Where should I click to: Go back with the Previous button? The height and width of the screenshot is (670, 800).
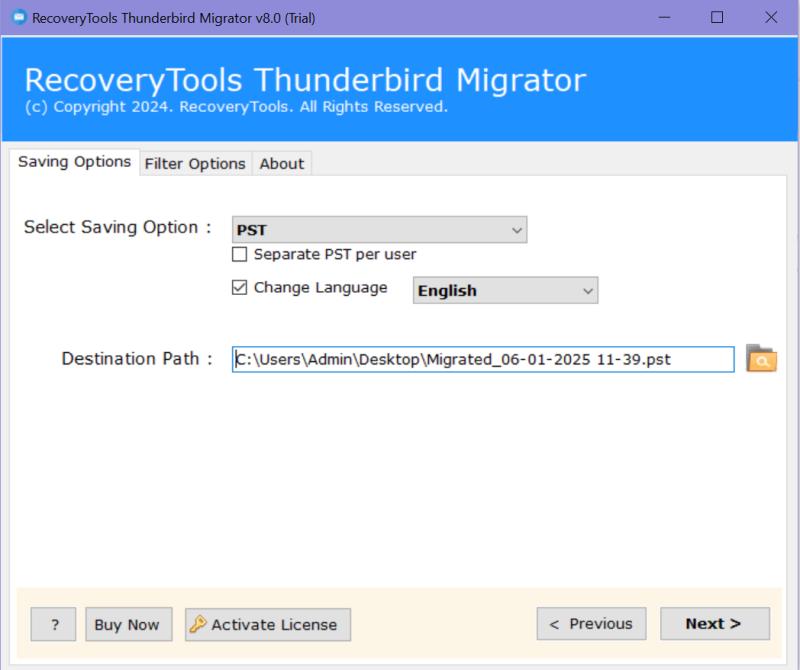click(591, 624)
